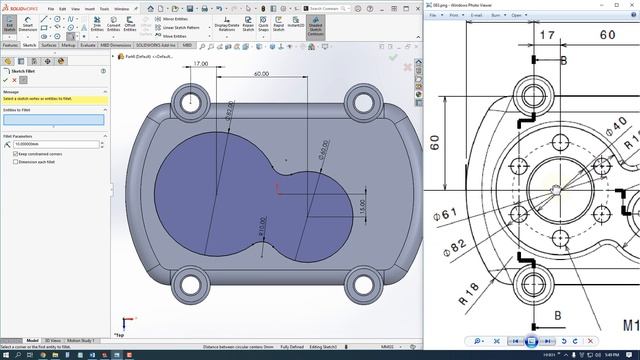Click the SolidWorks Home icon
The width and height of the screenshot is (640, 360).
pyautogui.click(x=151, y=9)
